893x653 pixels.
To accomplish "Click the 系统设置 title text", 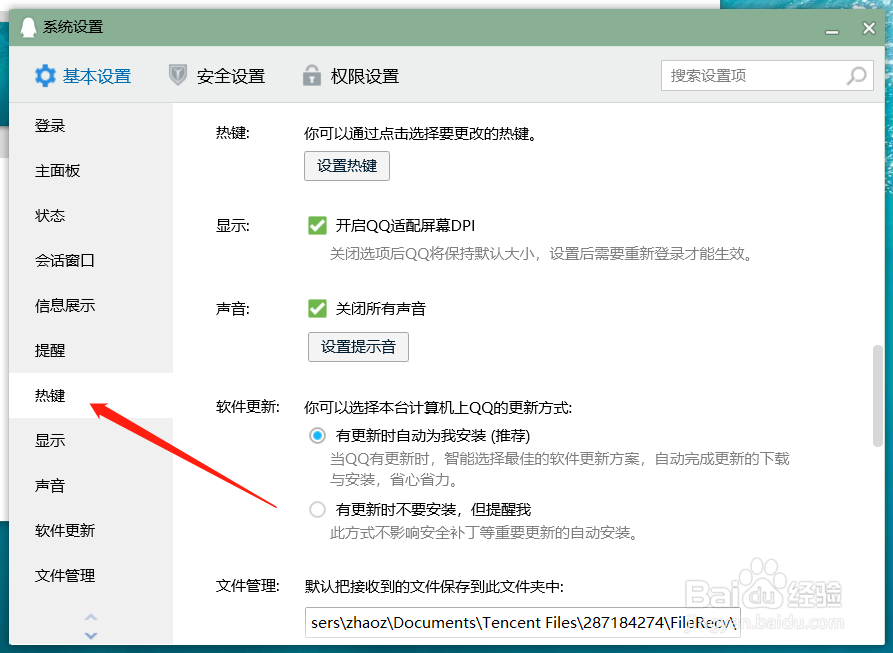I will pyautogui.click(x=73, y=27).
